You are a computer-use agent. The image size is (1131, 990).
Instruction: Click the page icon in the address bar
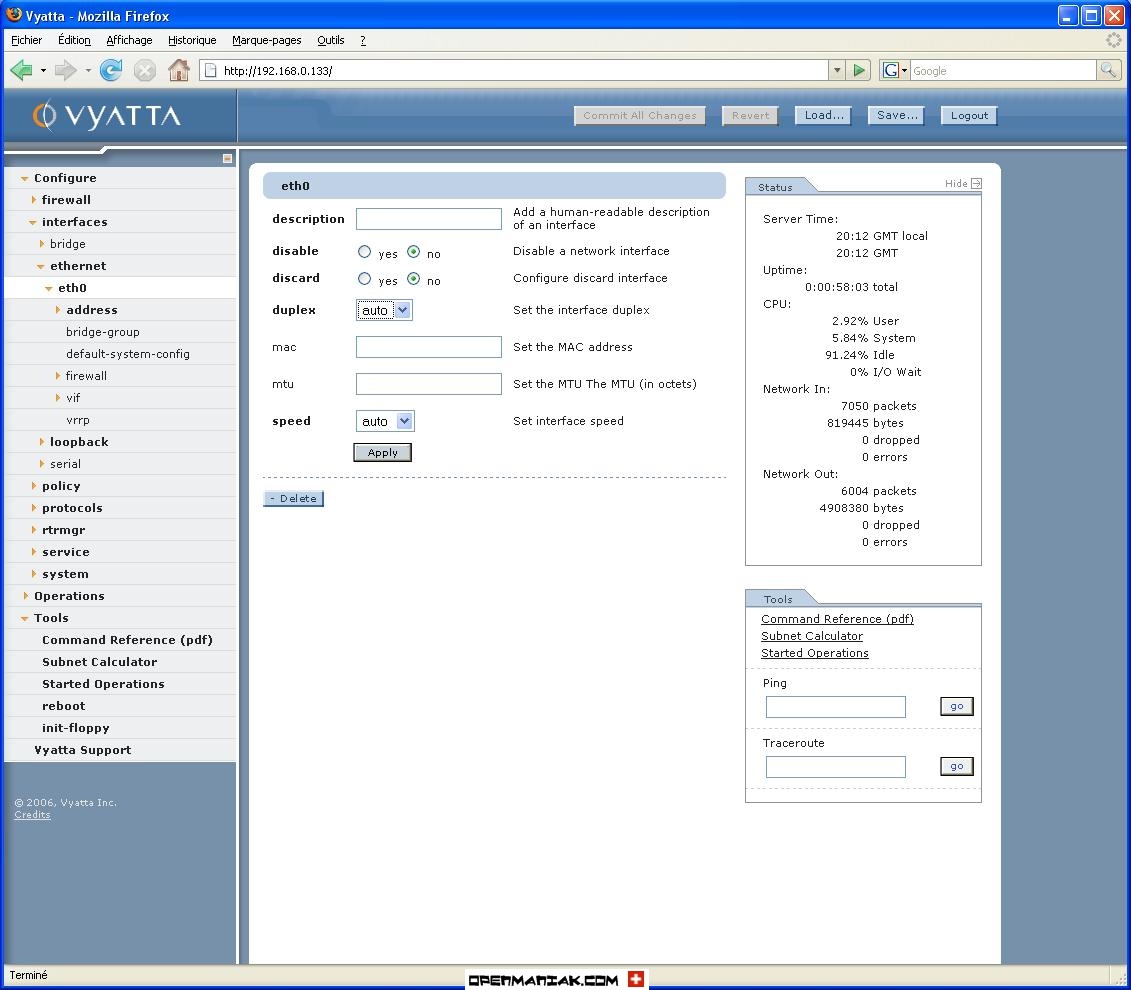(x=211, y=71)
